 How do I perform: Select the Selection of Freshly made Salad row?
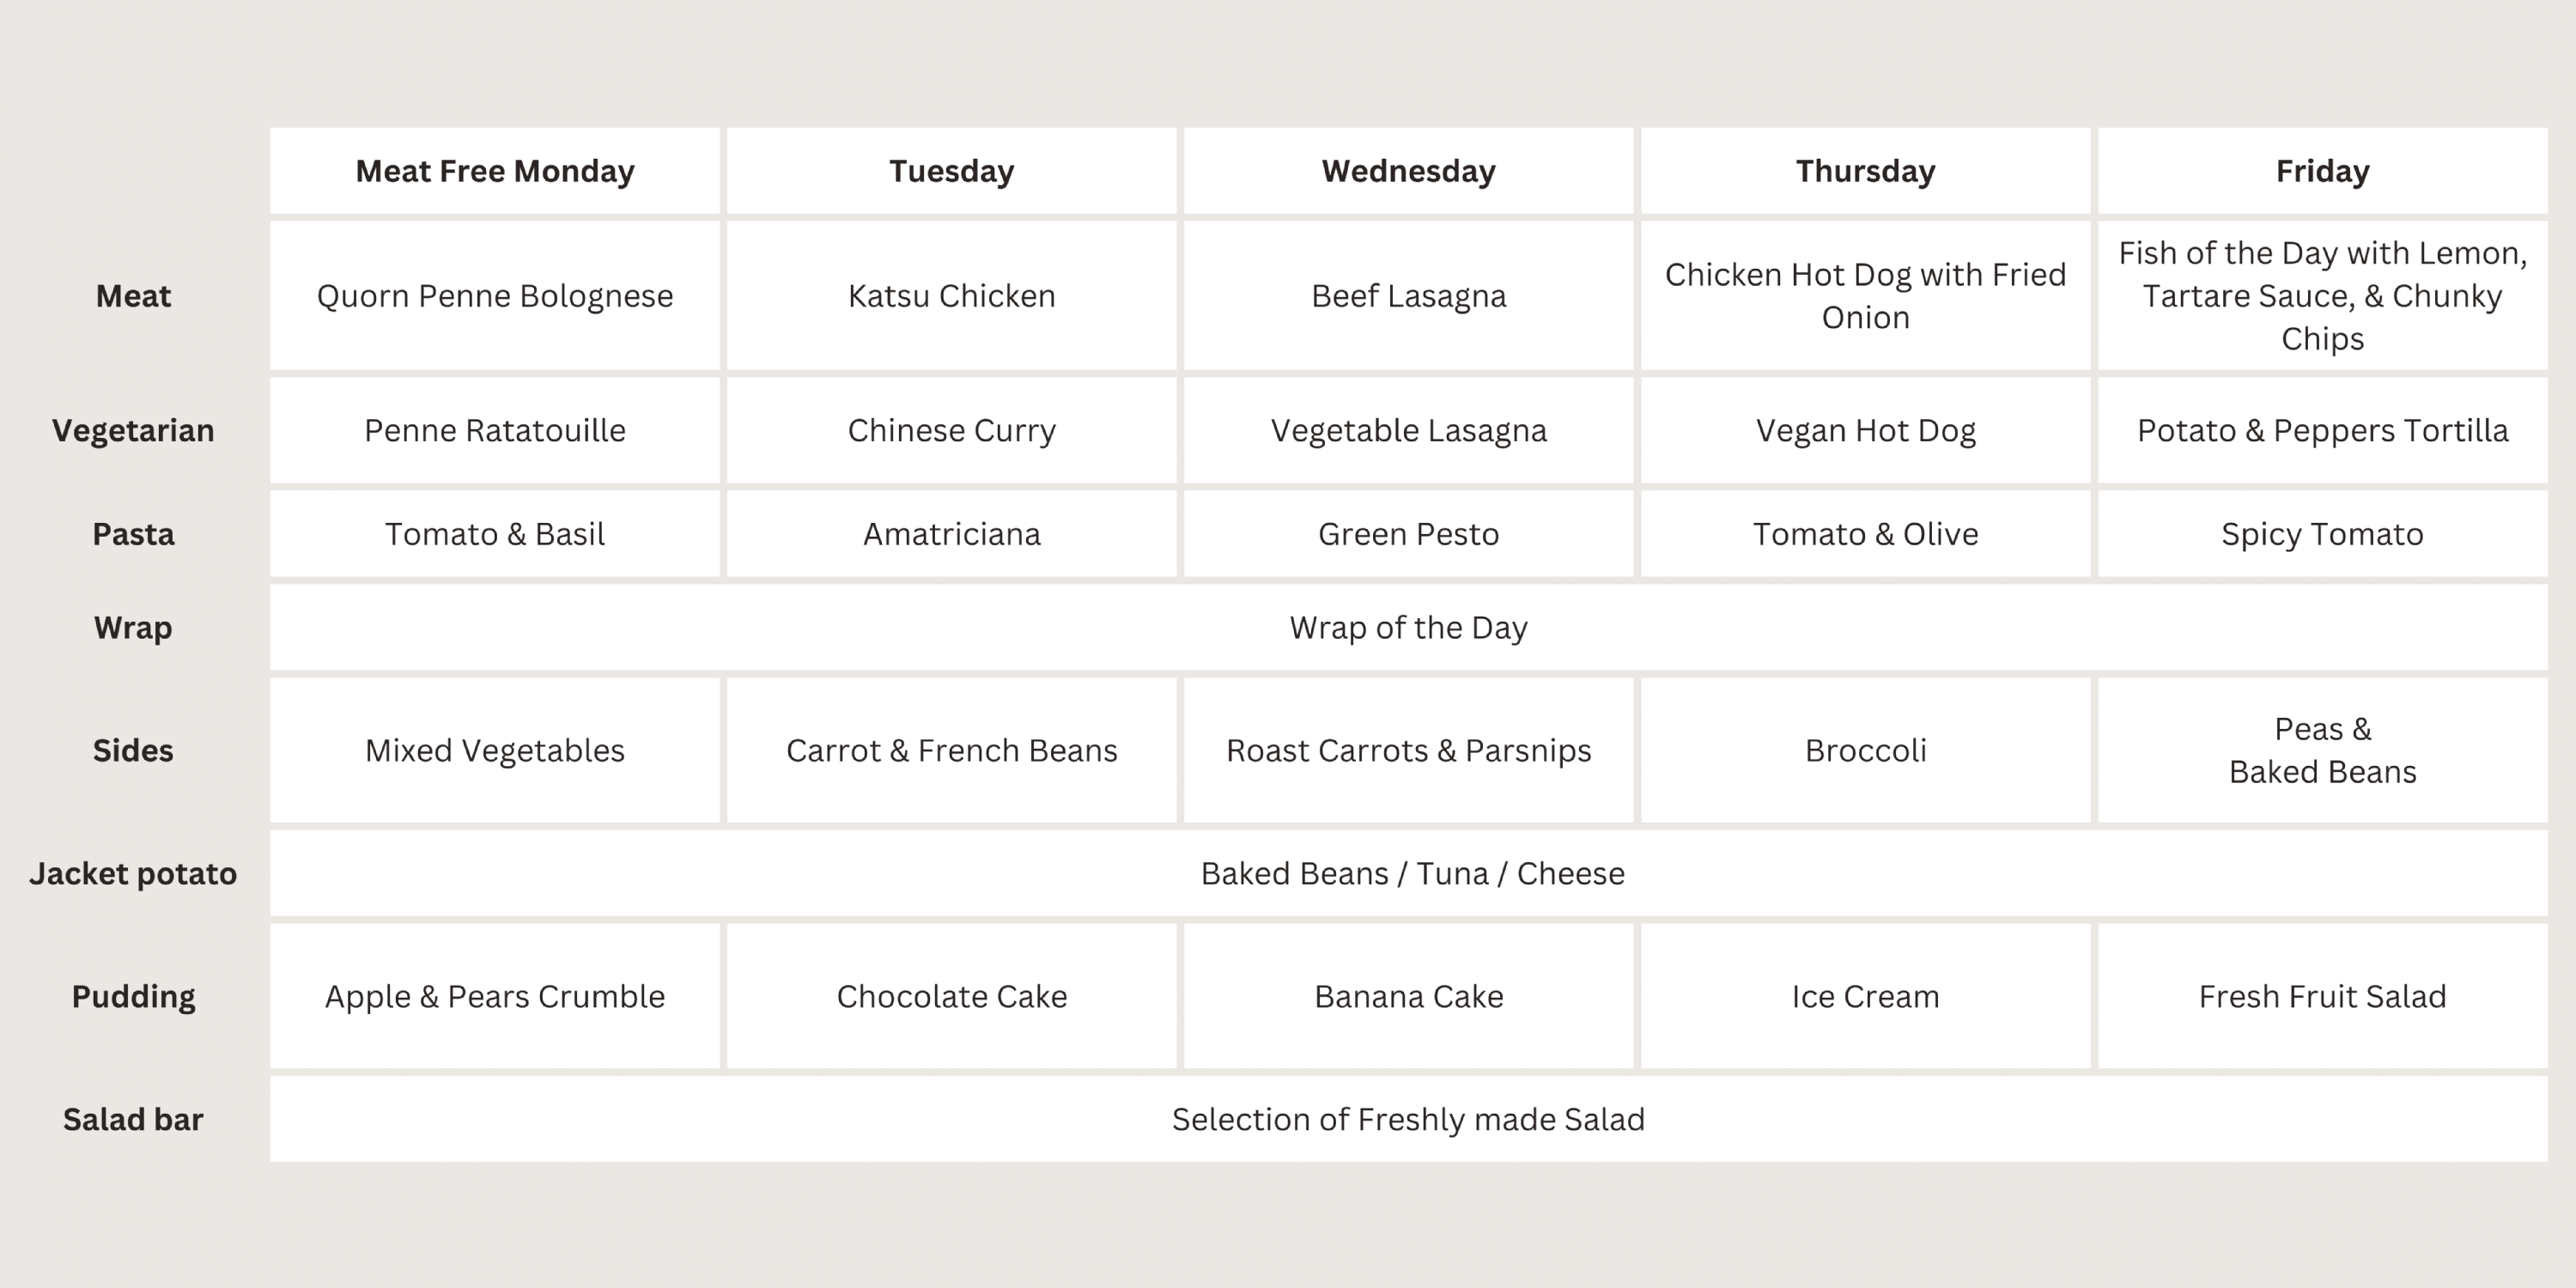click(x=1408, y=1120)
